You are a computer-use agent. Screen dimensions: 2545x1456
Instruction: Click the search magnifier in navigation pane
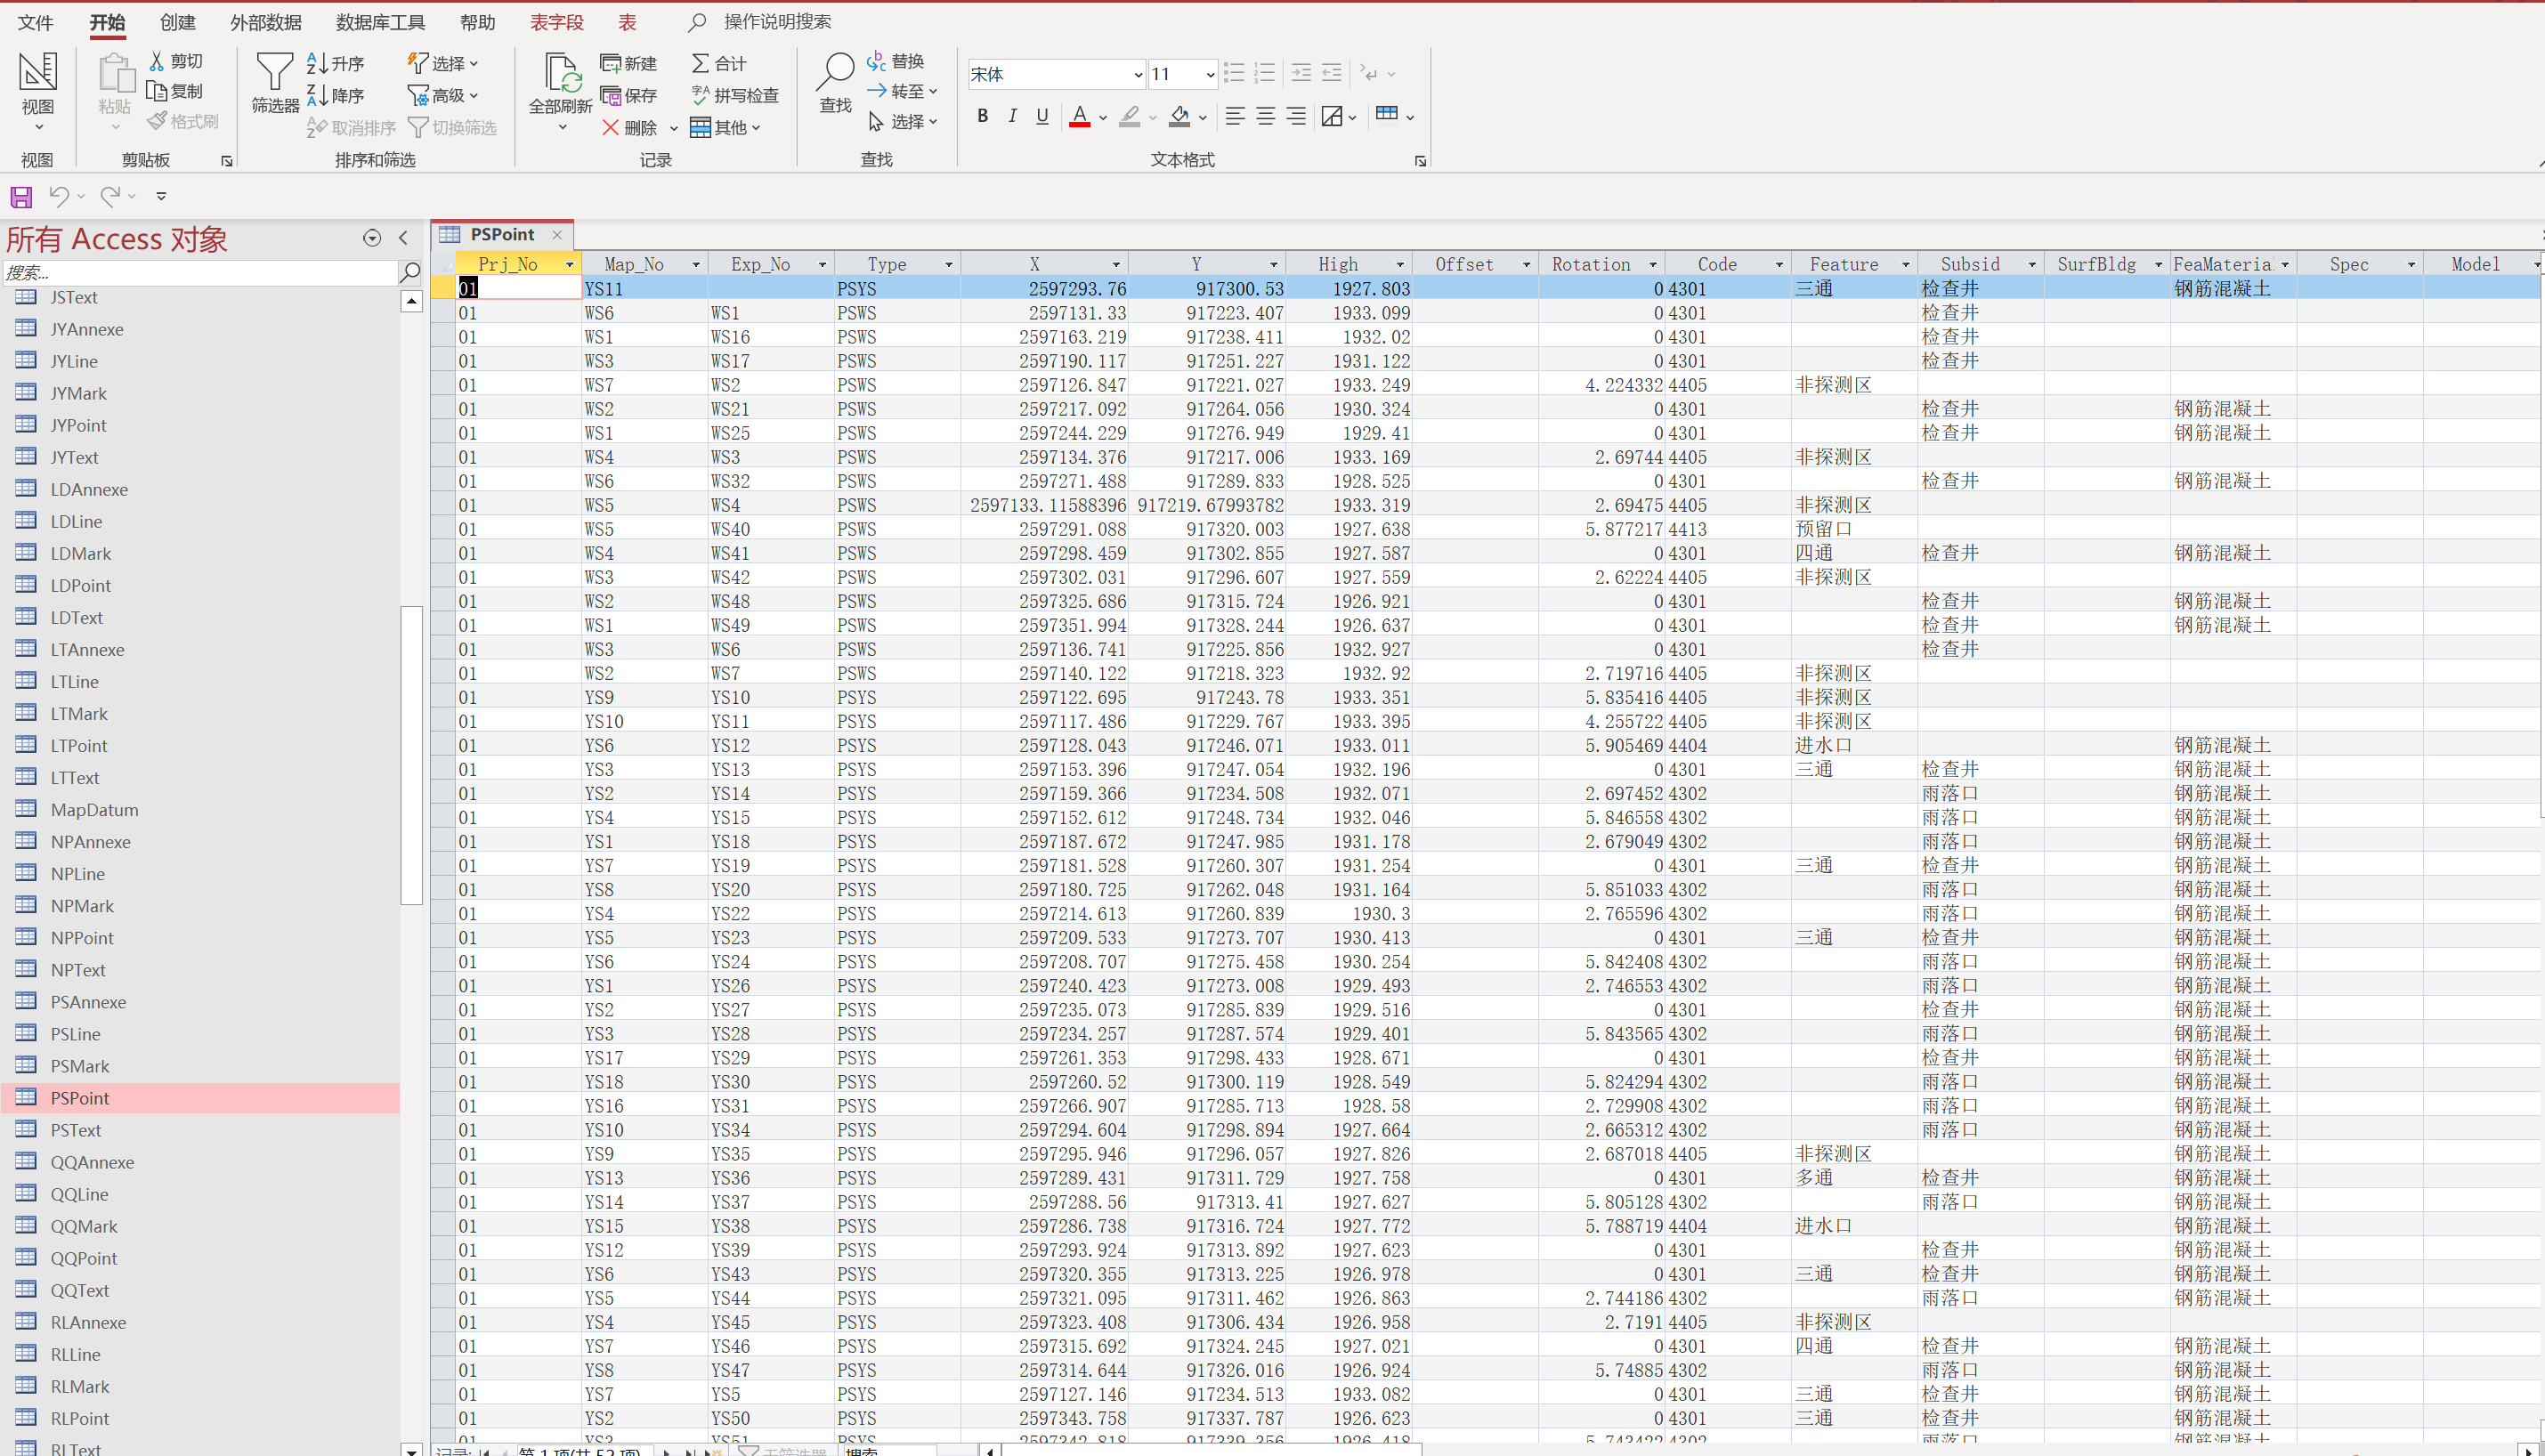click(409, 272)
